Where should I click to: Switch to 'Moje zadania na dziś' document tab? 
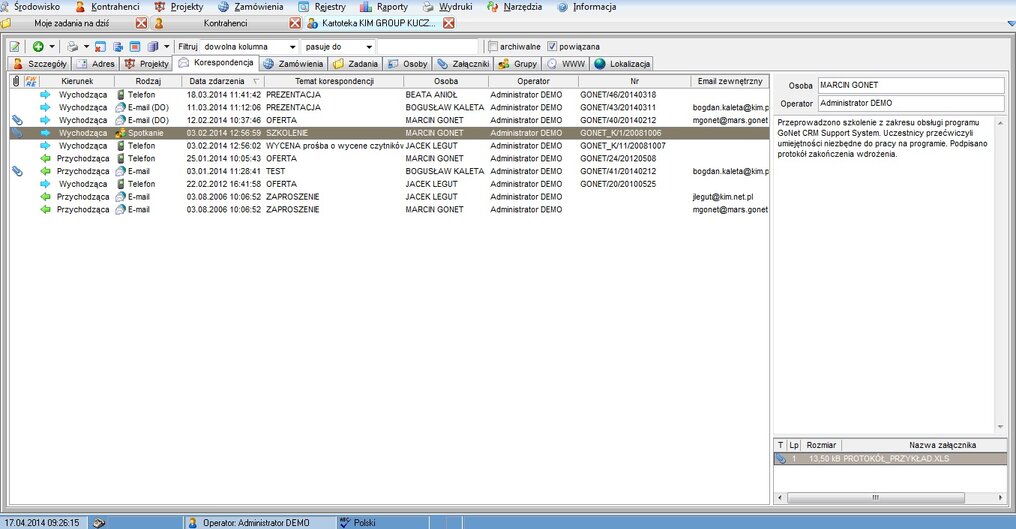tap(71, 23)
